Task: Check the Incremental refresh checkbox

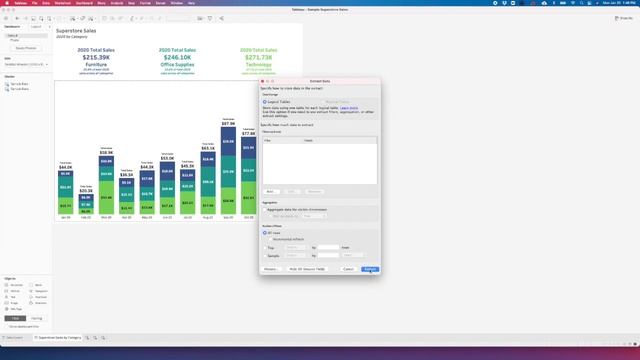Action: tap(270, 239)
